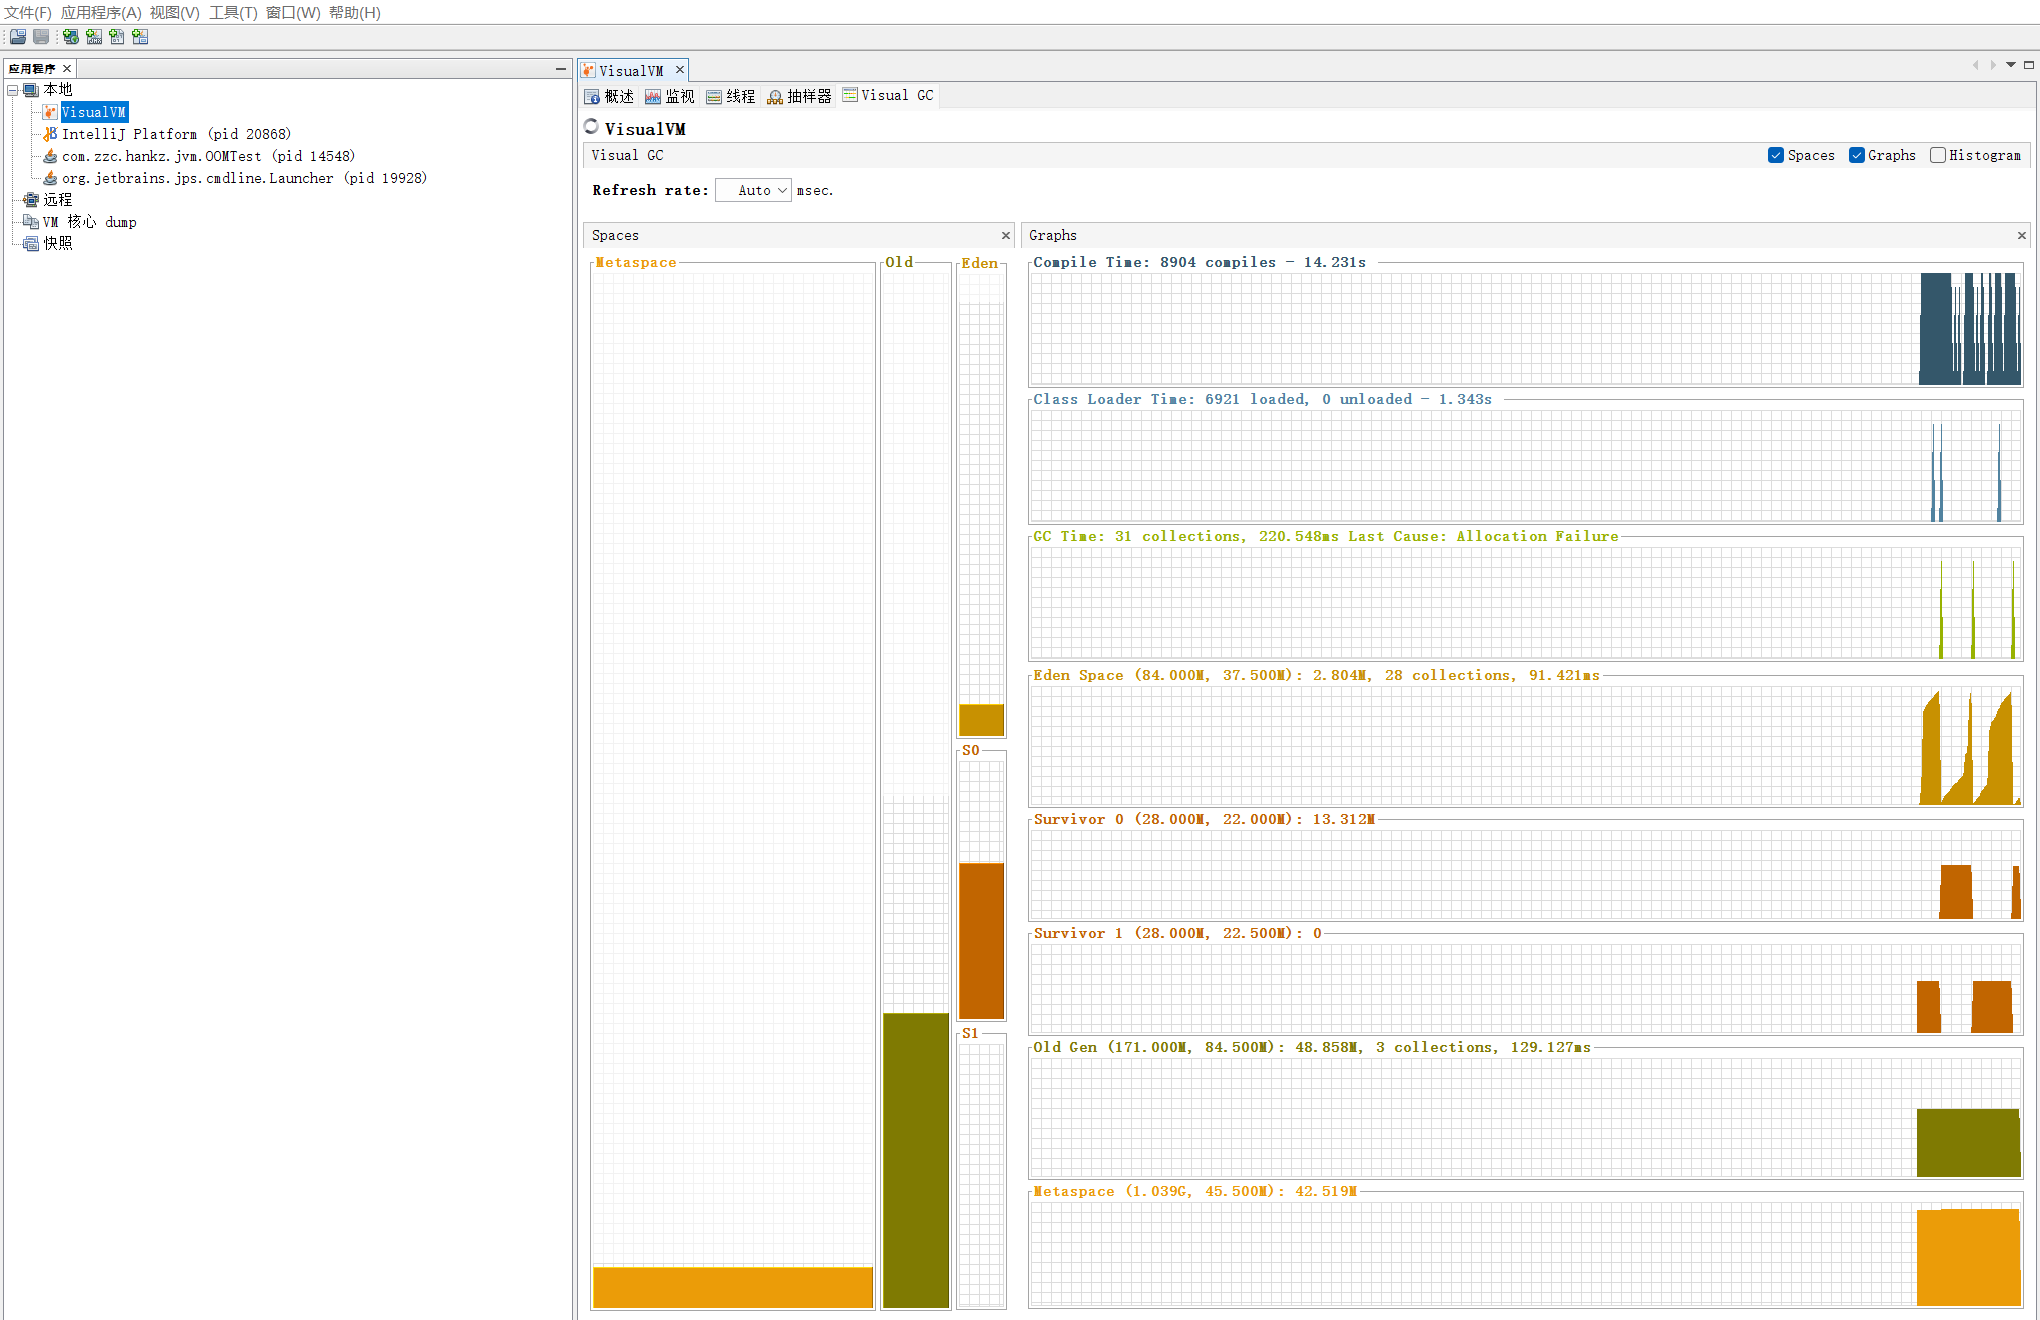
Task: Select the 快照 tree node
Action: tap(58, 244)
